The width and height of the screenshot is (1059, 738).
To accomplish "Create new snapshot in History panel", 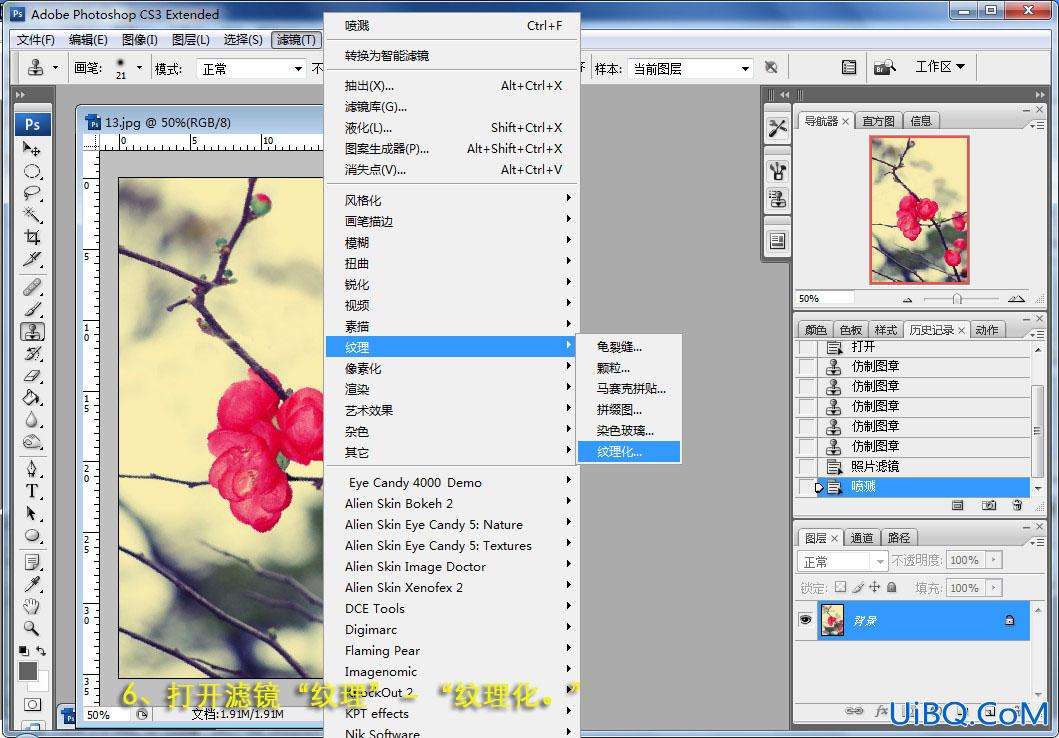I will click(x=989, y=505).
